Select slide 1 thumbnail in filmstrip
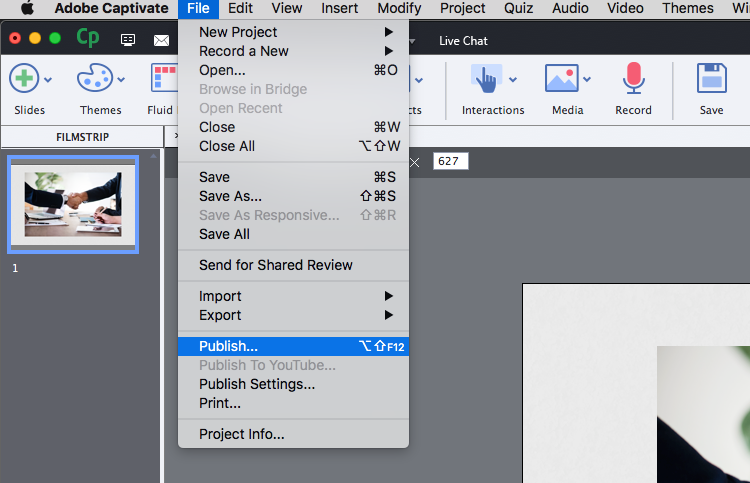This screenshot has width=750, height=483. (73, 204)
